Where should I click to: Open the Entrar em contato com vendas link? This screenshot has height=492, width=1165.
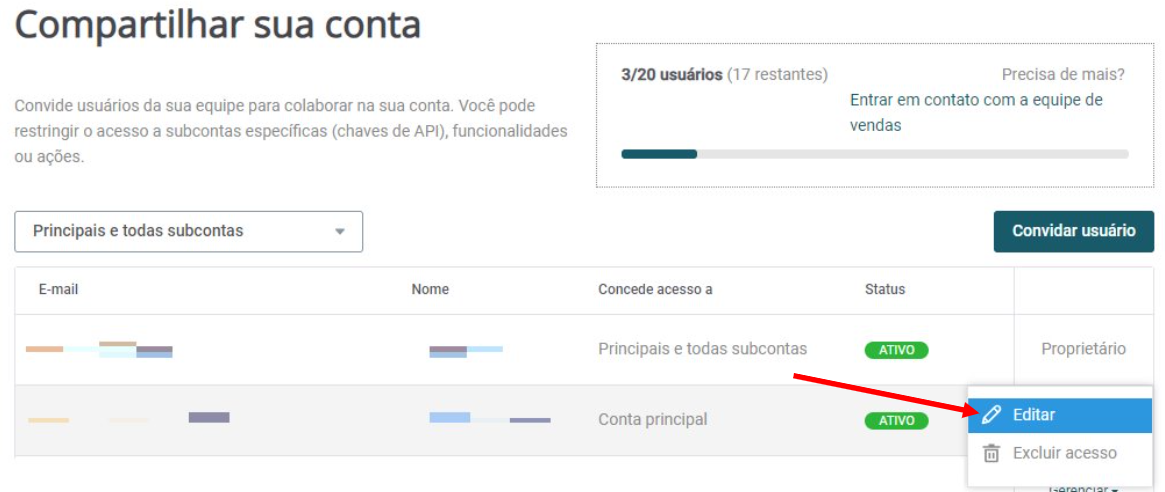975,112
